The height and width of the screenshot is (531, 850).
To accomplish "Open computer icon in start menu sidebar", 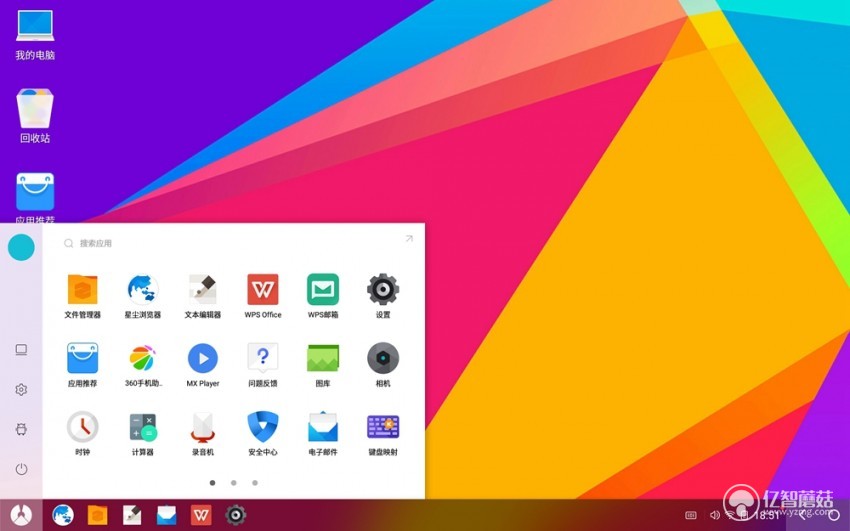I will tap(21, 350).
